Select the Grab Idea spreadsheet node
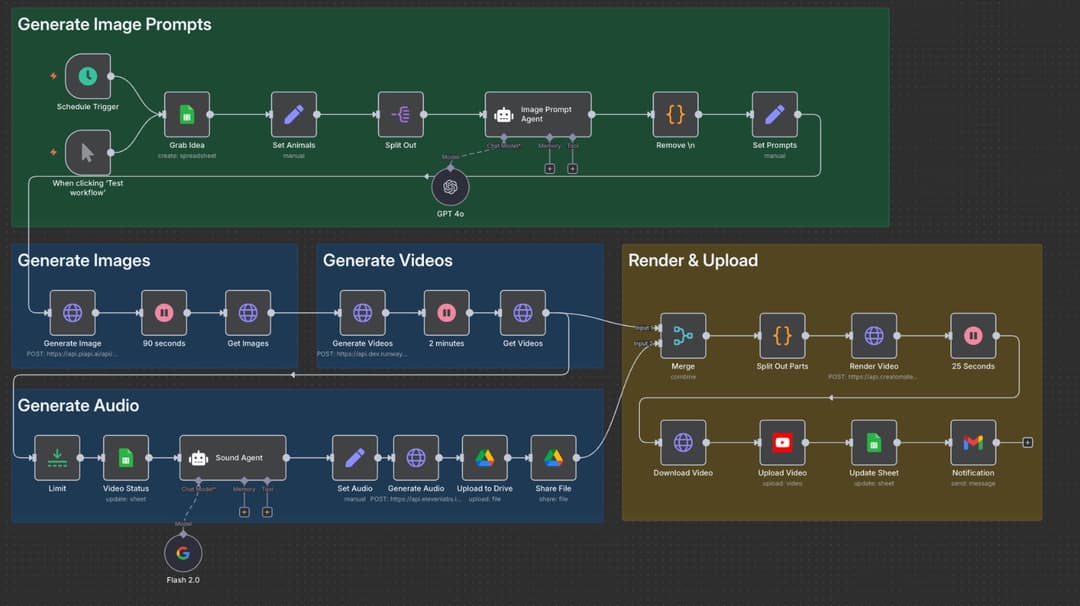 pos(185,114)
